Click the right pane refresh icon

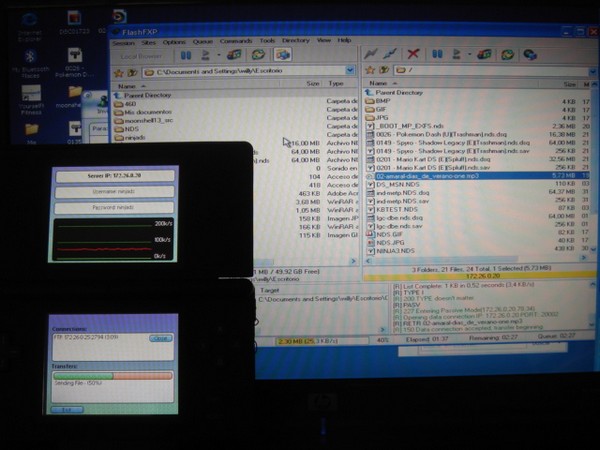[507, 55]
